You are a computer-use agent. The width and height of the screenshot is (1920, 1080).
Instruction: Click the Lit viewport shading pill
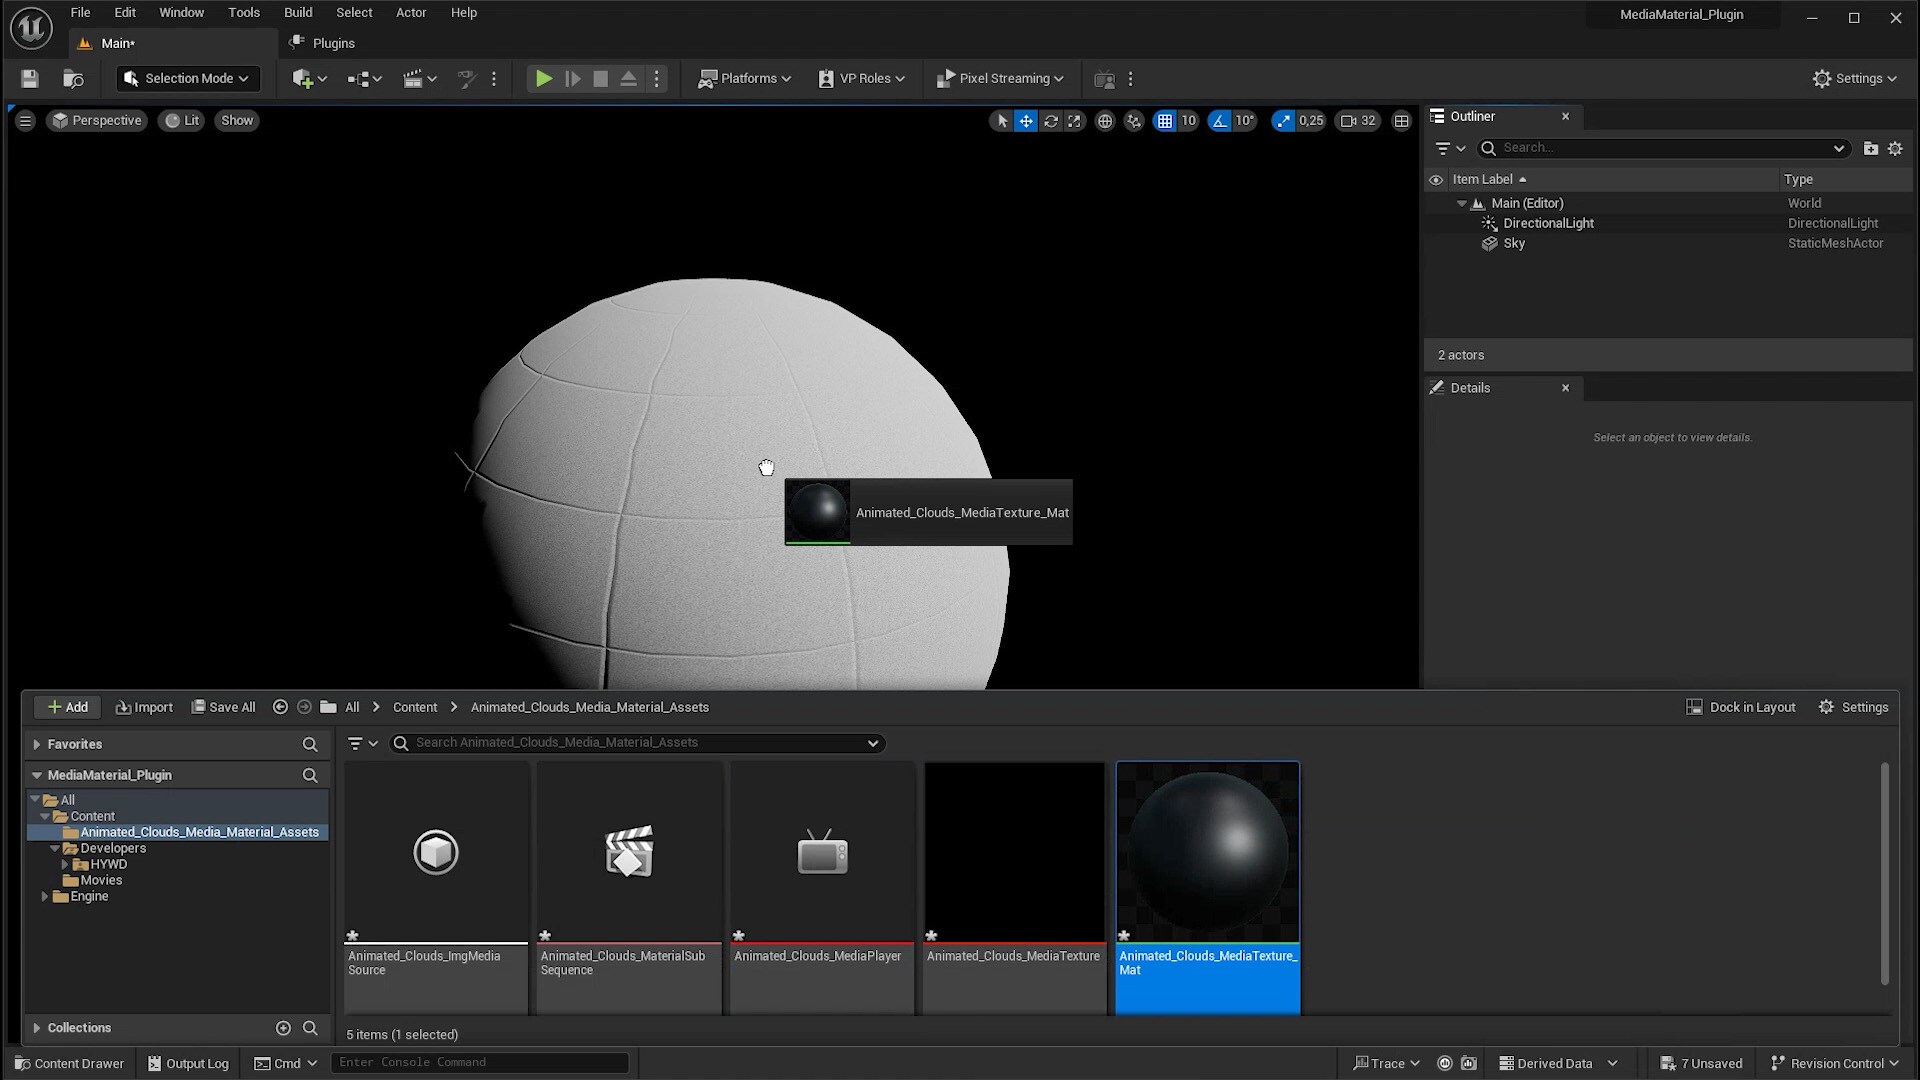pos(181,120)
